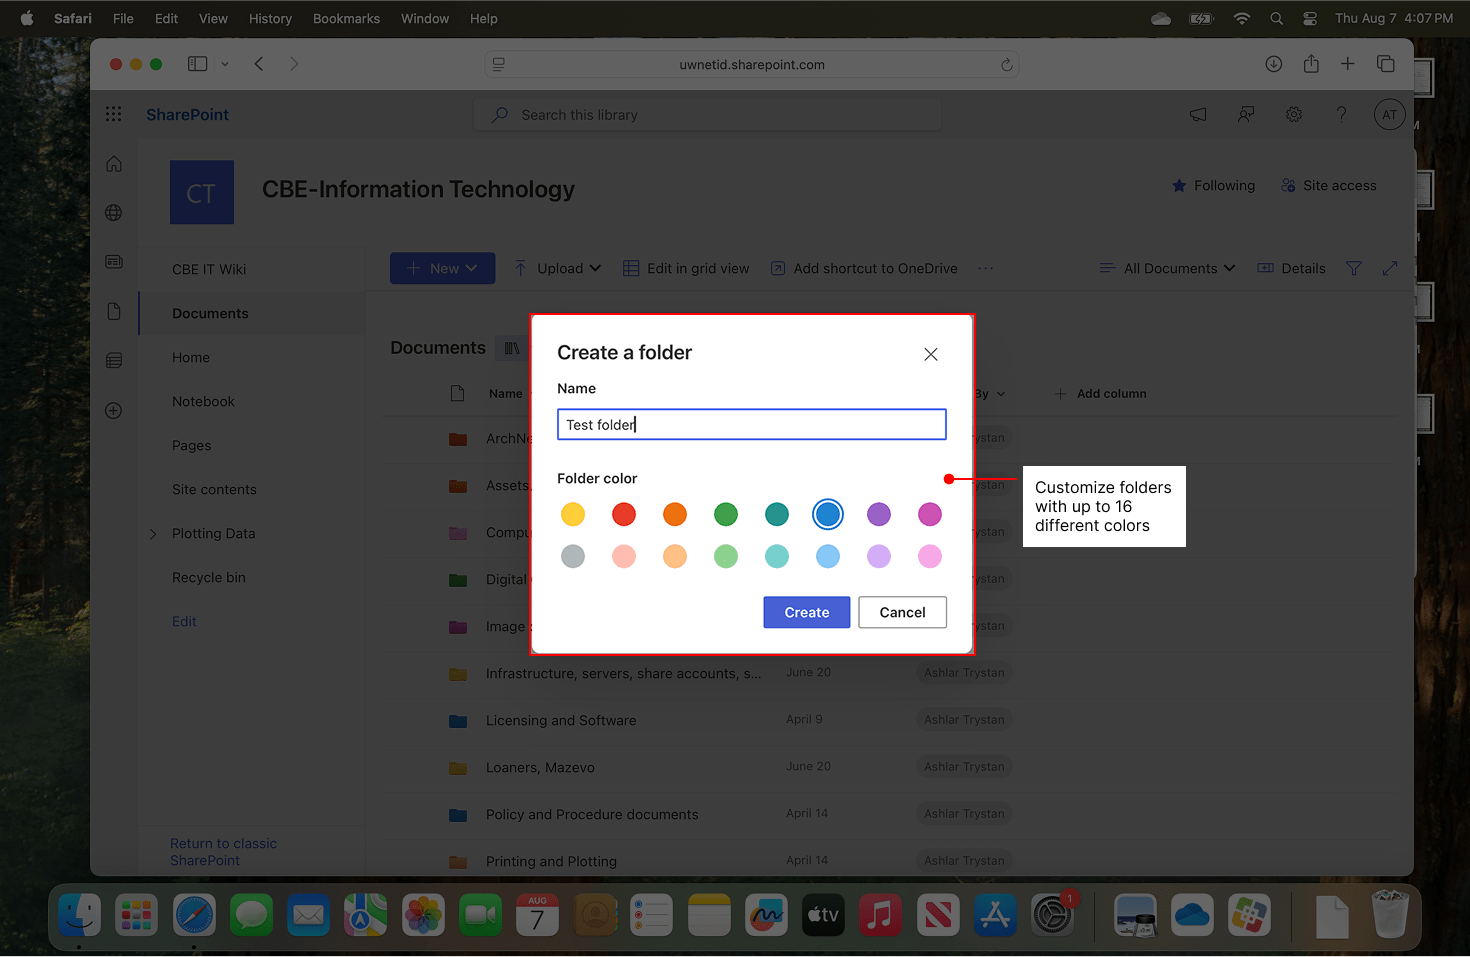Image resolution: width=1470 pixels, height=957 pixels.
Task: Open the Help question mark
Action: pyautogui.click(x=1341, y=114)
